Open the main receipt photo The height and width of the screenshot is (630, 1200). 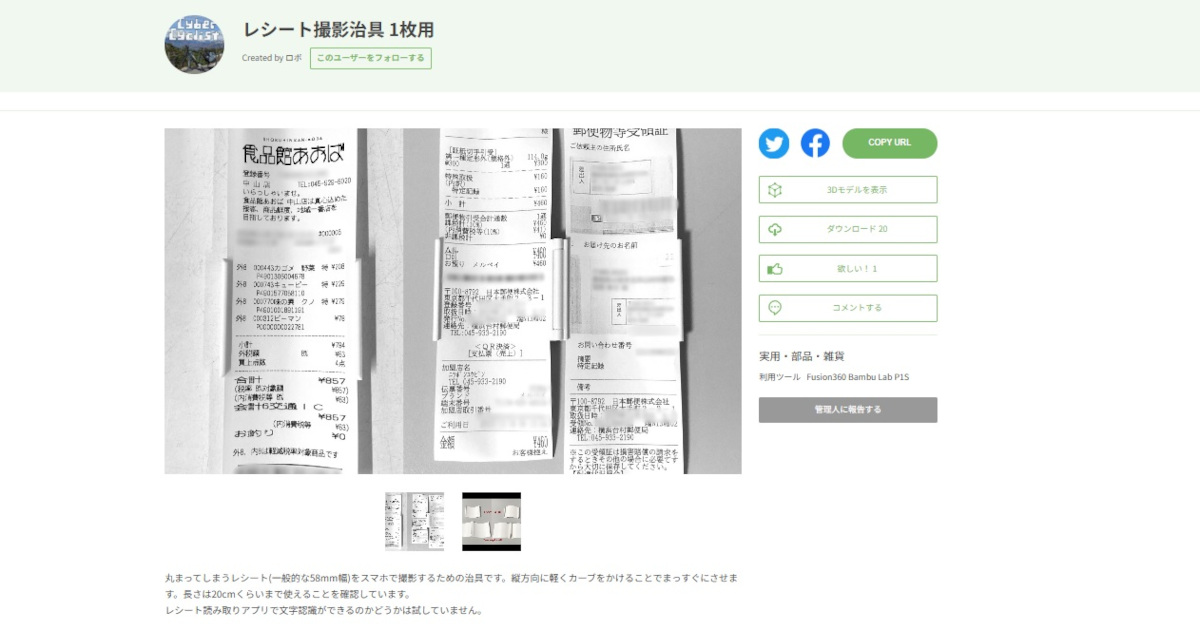[x=453, y=301]
